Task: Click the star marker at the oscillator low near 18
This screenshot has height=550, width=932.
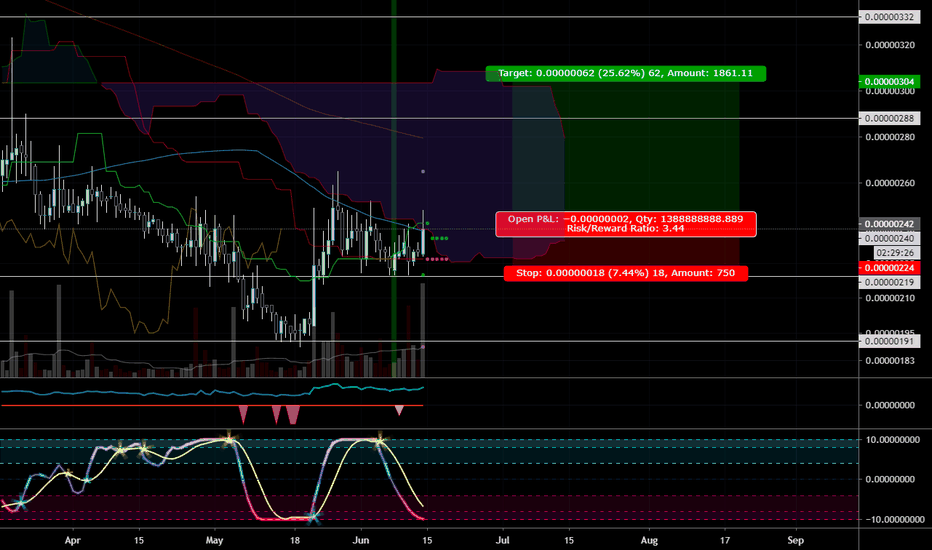Action: click(313, 517)
